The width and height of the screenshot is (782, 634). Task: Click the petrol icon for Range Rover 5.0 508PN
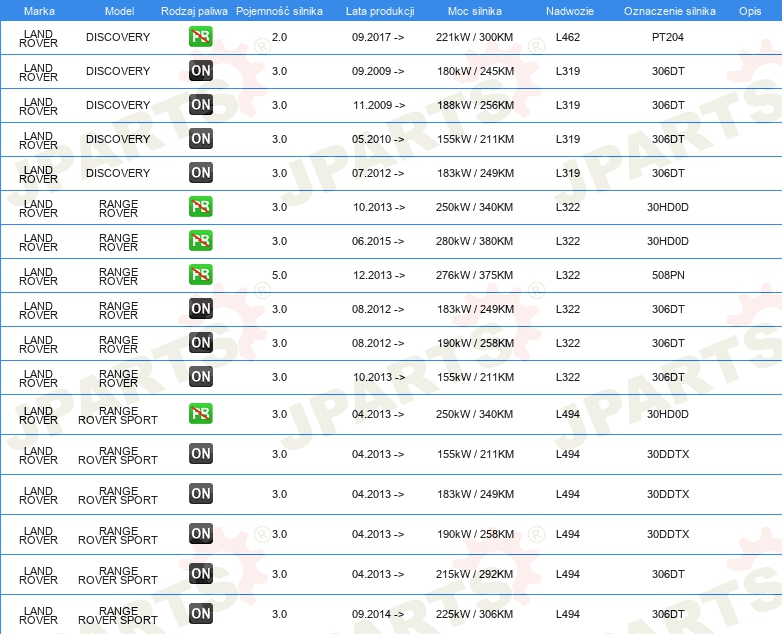(200, 274)
